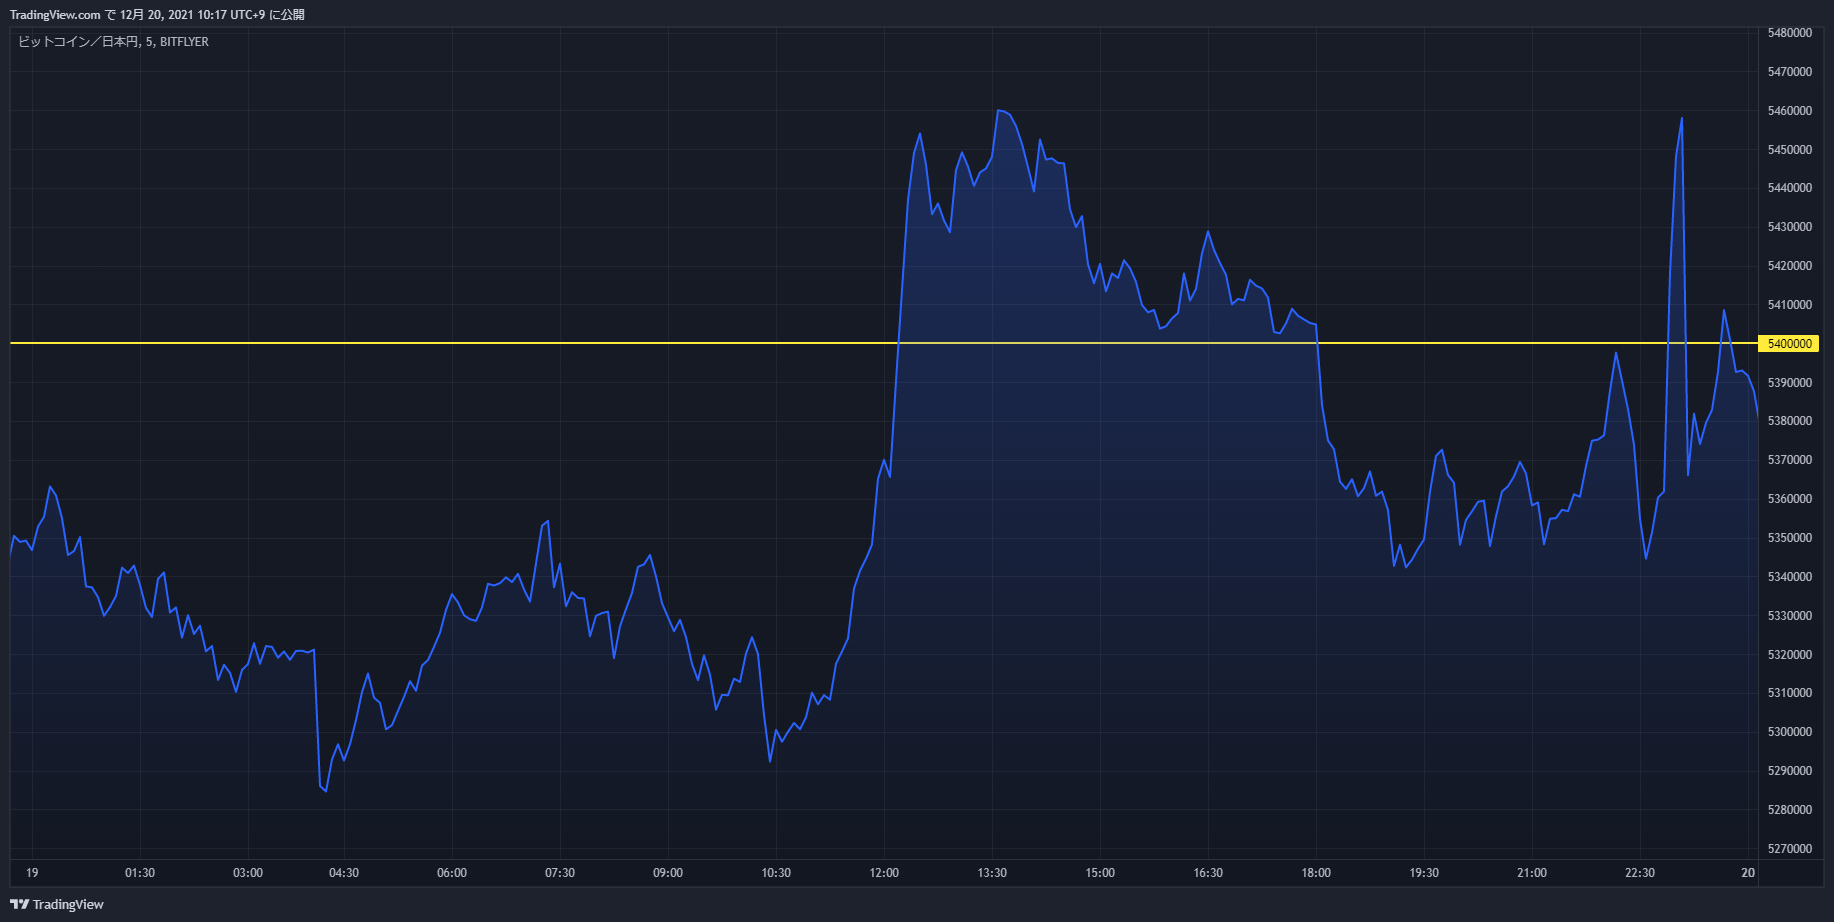
Task: Click the 5280000 price axis label
Action: 1790,810
